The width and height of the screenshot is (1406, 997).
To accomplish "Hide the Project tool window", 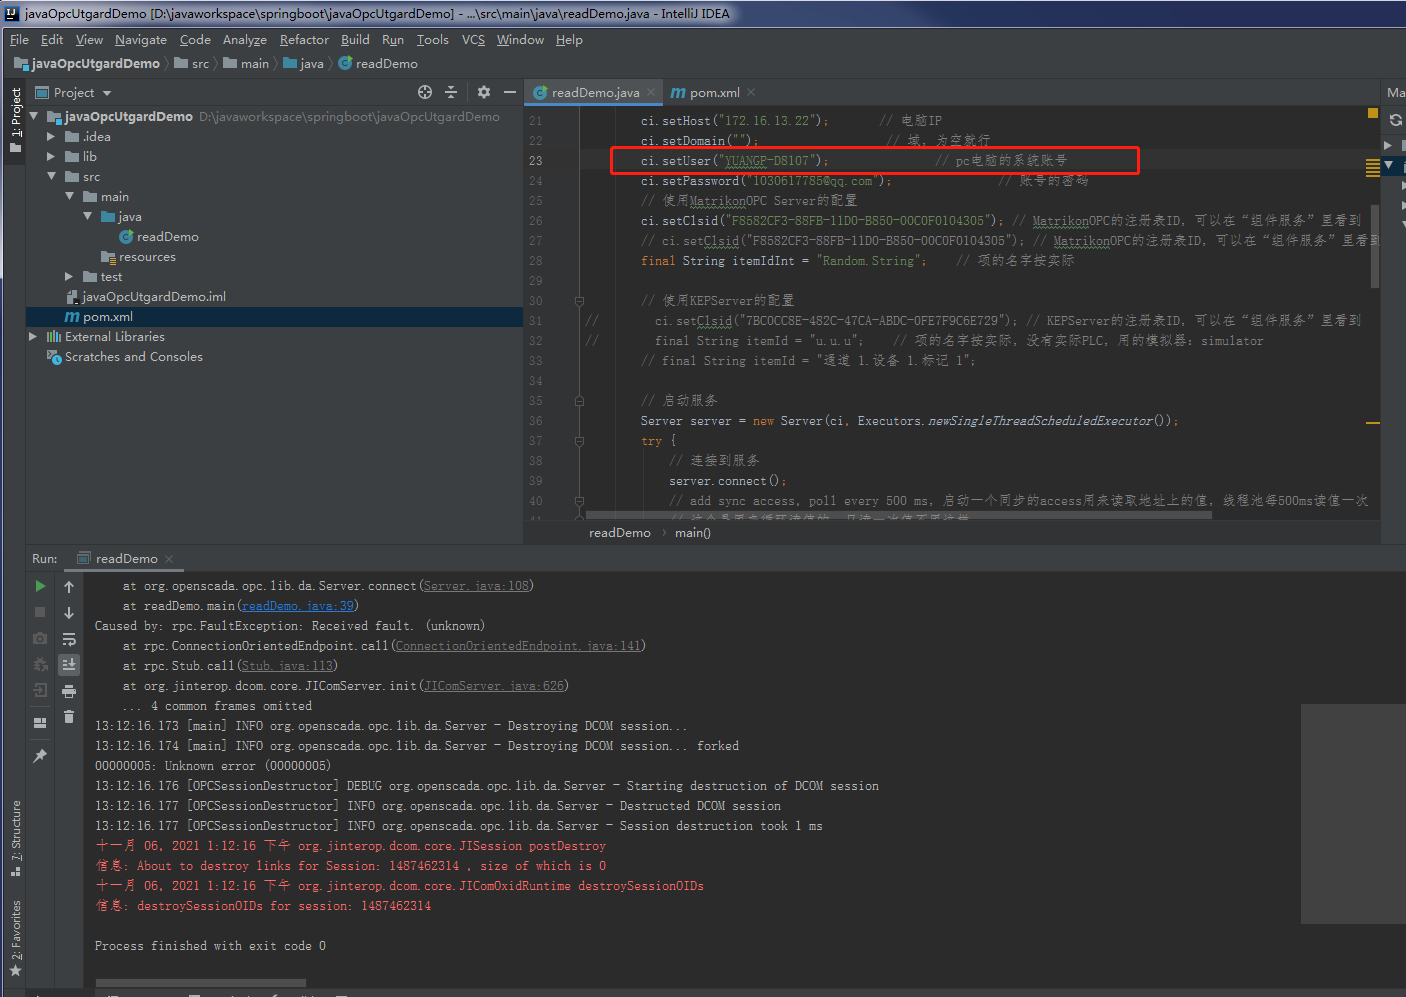I will click(x=510, y=92).
